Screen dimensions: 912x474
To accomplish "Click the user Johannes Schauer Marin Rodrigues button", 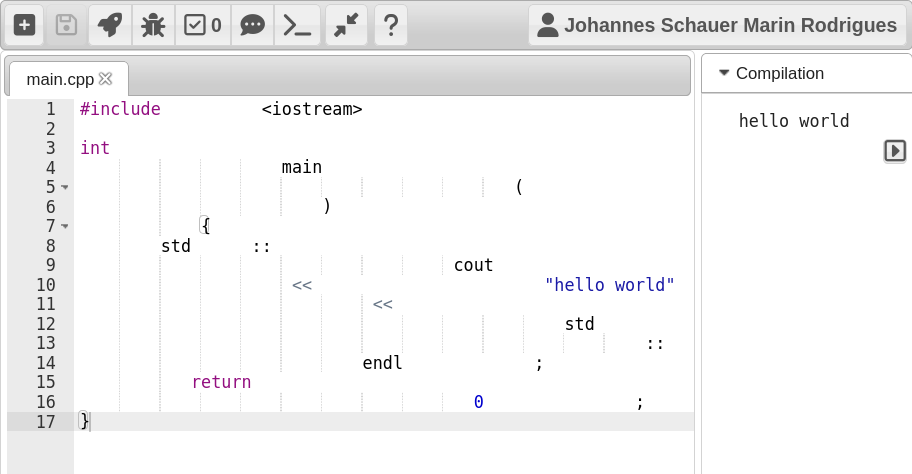I will click(717, 25).
